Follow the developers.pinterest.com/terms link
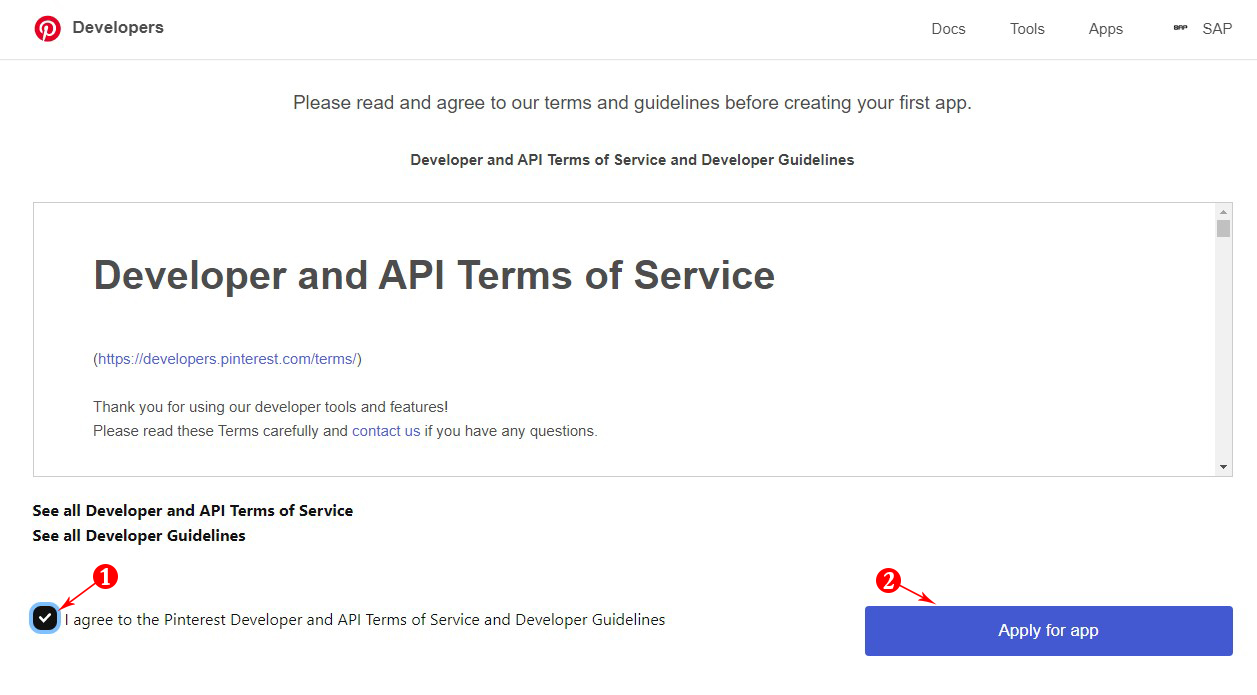 point(227,358)
